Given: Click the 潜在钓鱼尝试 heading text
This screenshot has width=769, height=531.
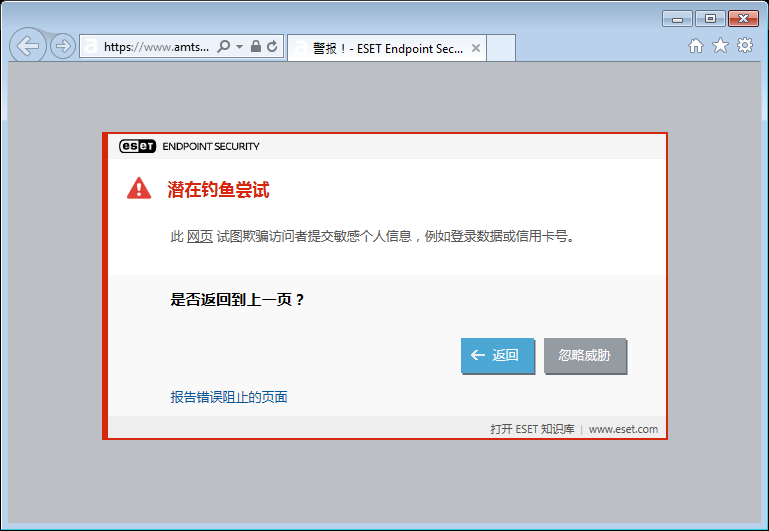Looking at the screenshot, I should click(218, 190).
